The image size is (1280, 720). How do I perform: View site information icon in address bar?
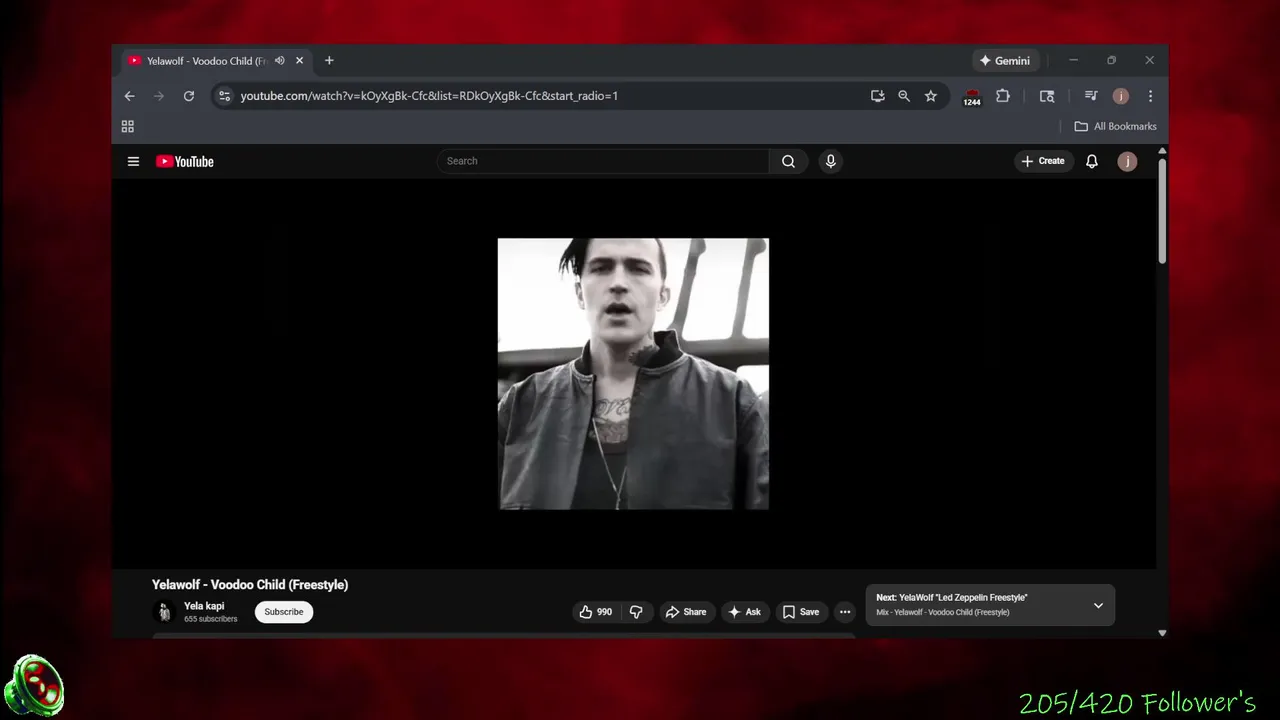coord(224,96)
